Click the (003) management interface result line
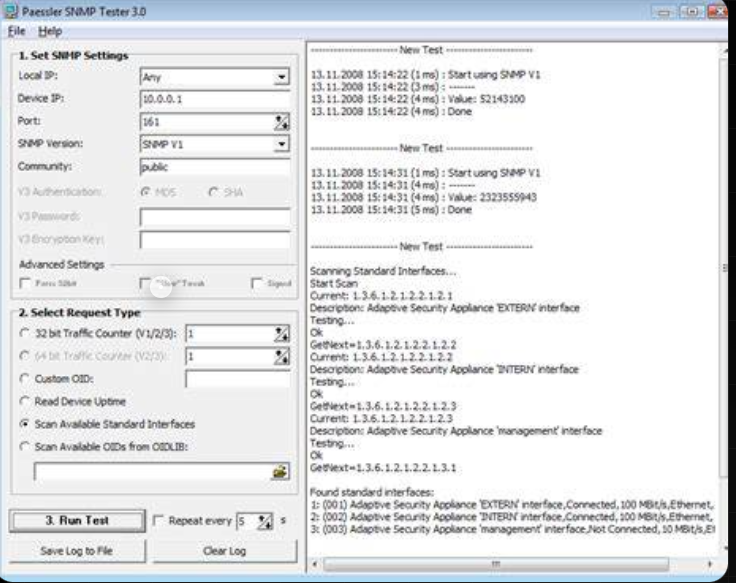Screen dimensions: 736x583 pyautogui.click(x=512, y=529)
